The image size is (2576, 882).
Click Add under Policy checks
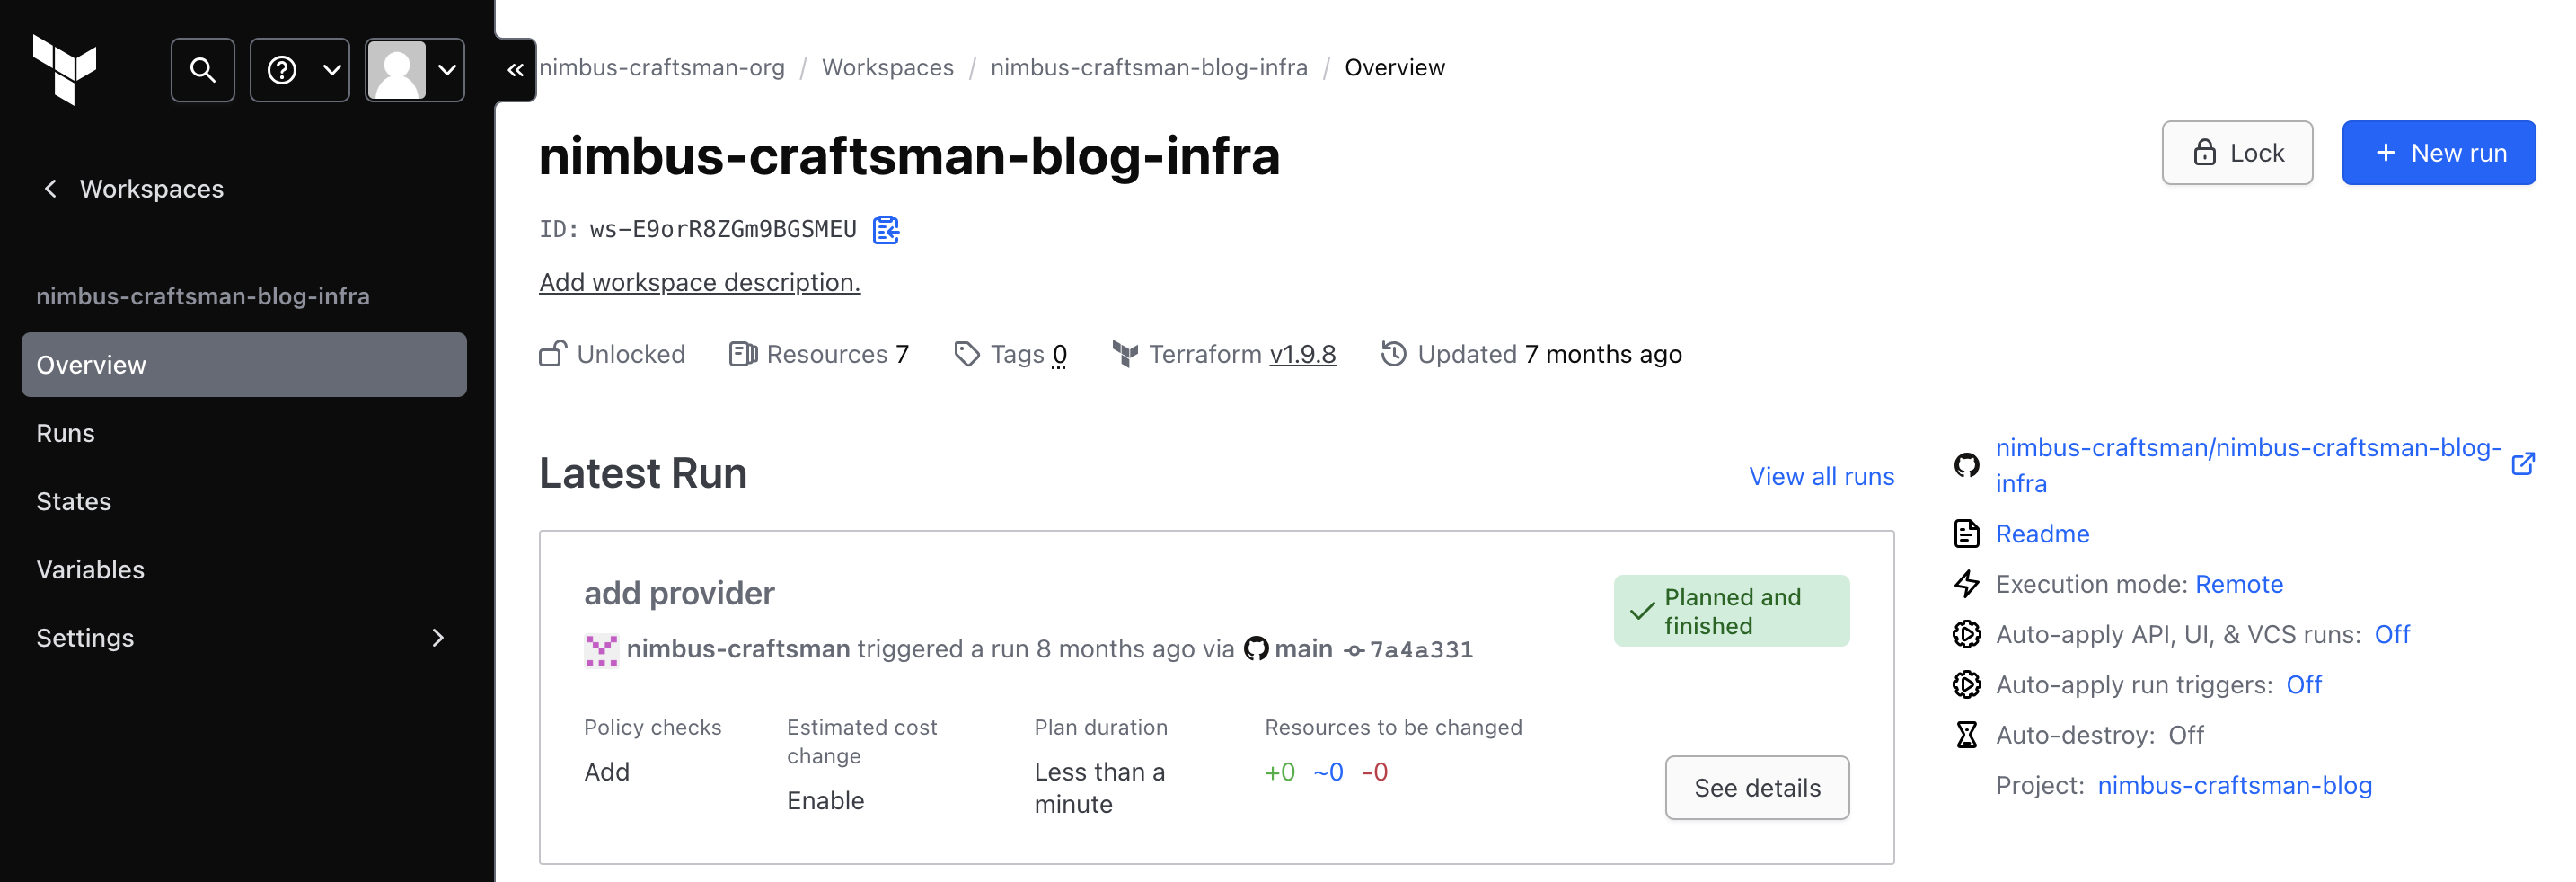click(607, 773)
